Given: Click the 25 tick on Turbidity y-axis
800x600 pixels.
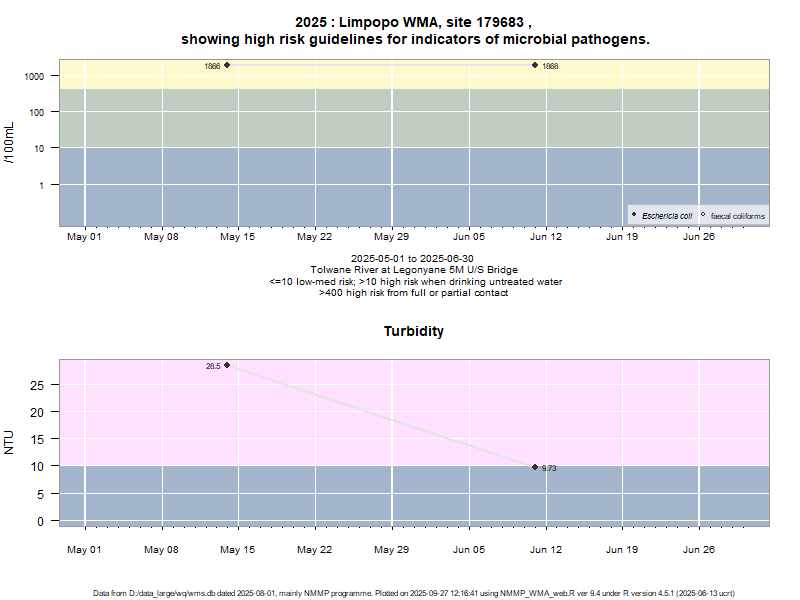Looking at the screenshot, I should (38, 385).
